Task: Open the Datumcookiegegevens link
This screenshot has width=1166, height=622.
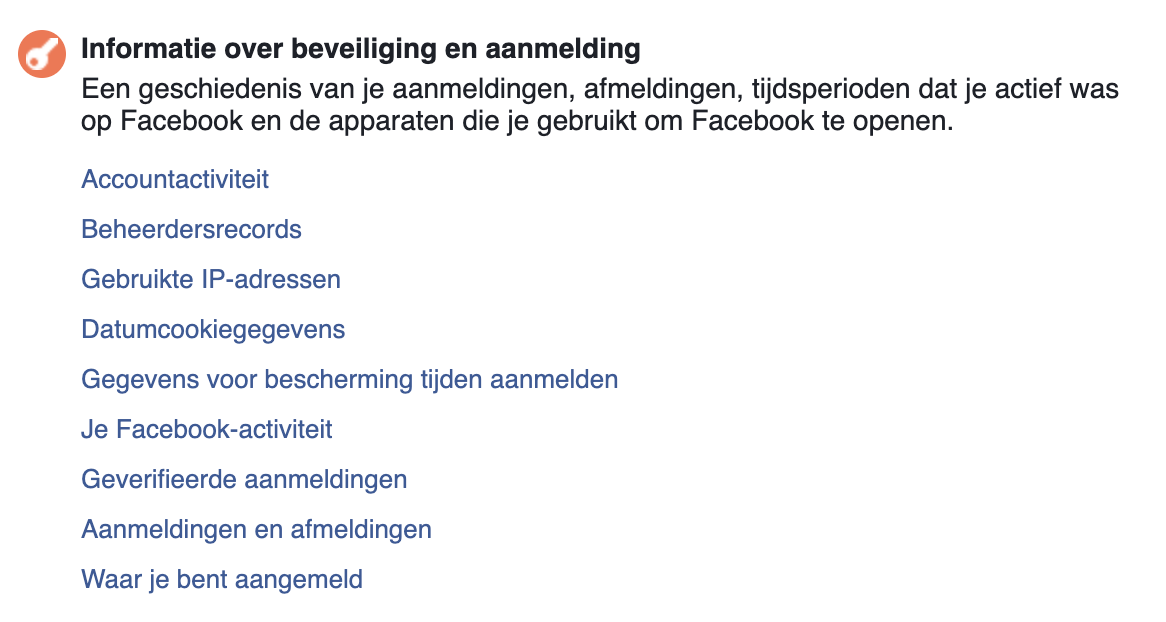Action: (213, 330)
